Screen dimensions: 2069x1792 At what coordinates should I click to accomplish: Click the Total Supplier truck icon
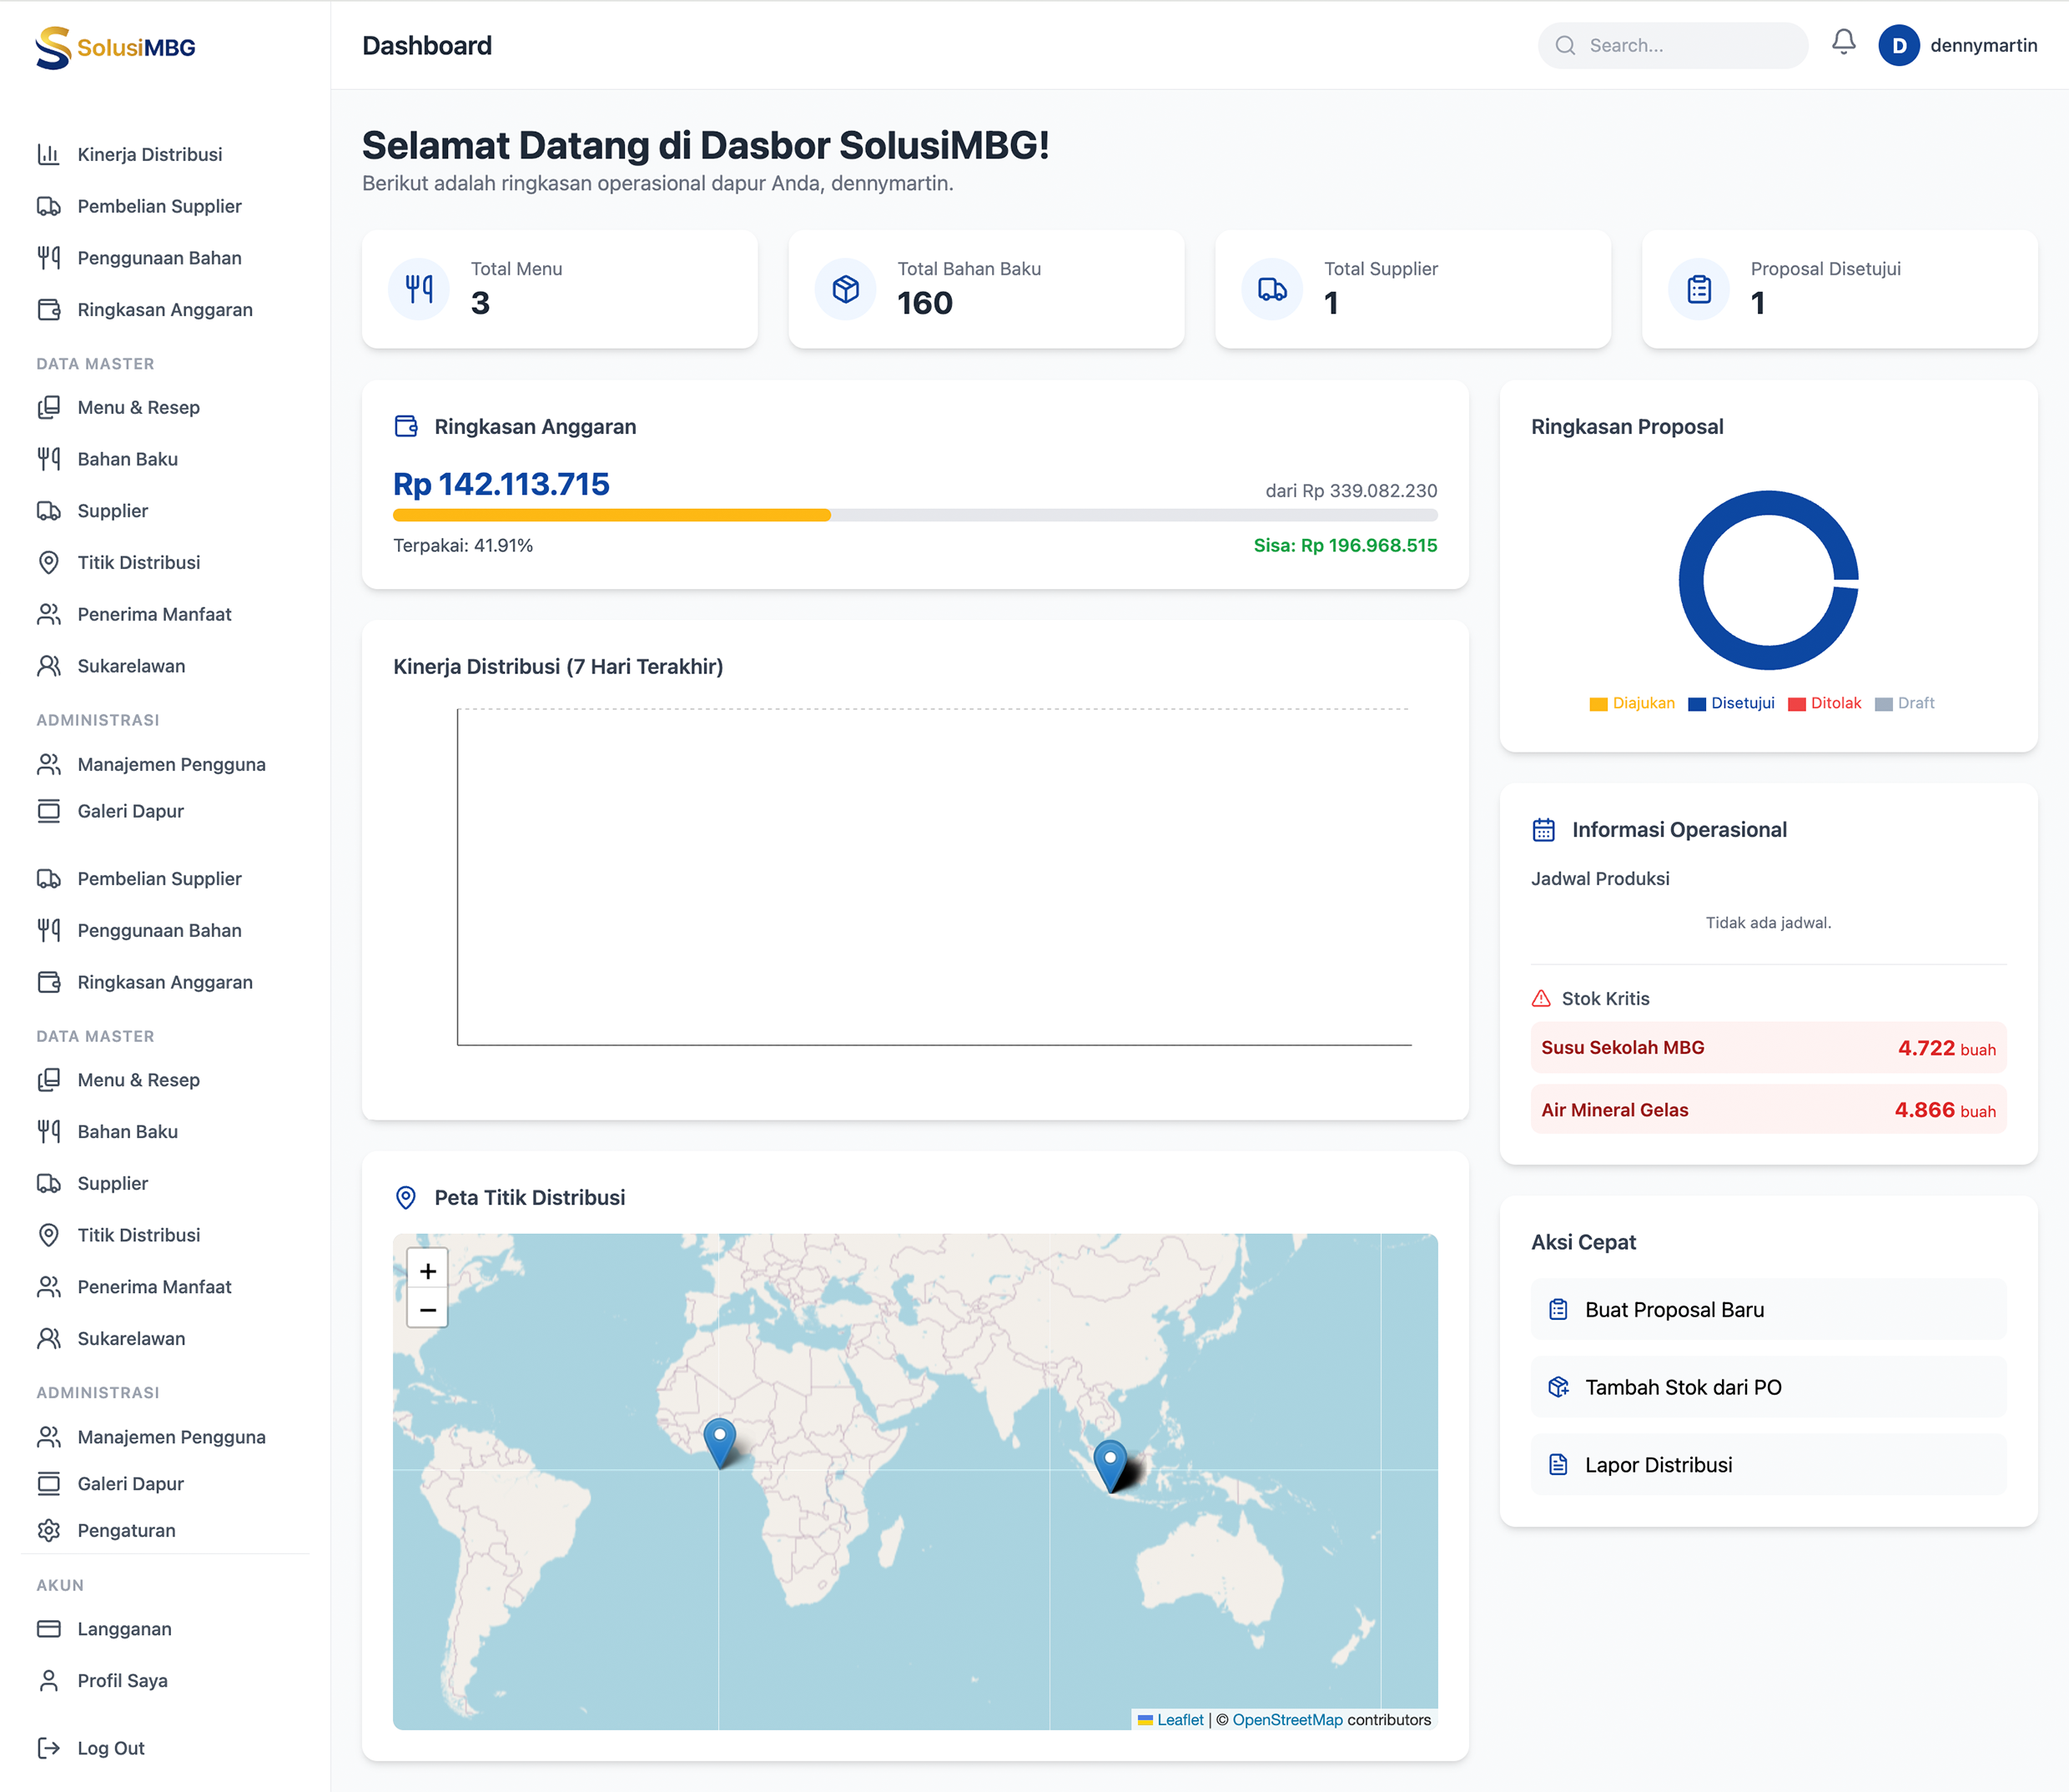1272,290
